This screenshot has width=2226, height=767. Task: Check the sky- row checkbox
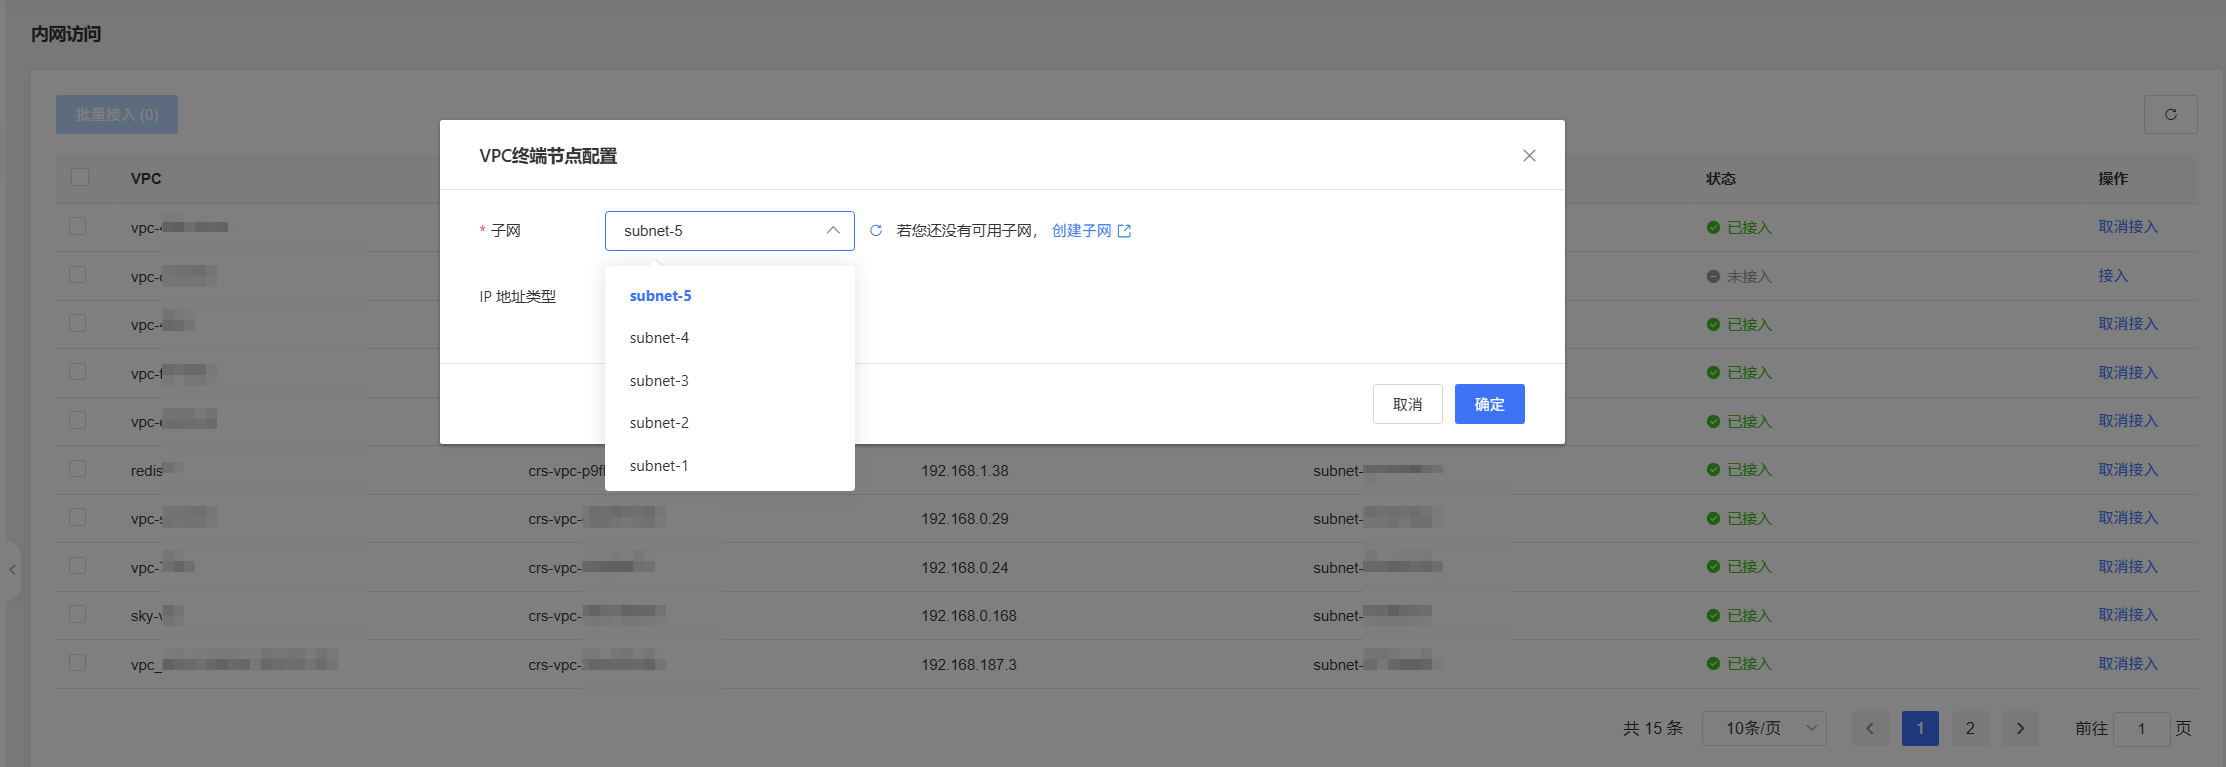click(77, 614)
